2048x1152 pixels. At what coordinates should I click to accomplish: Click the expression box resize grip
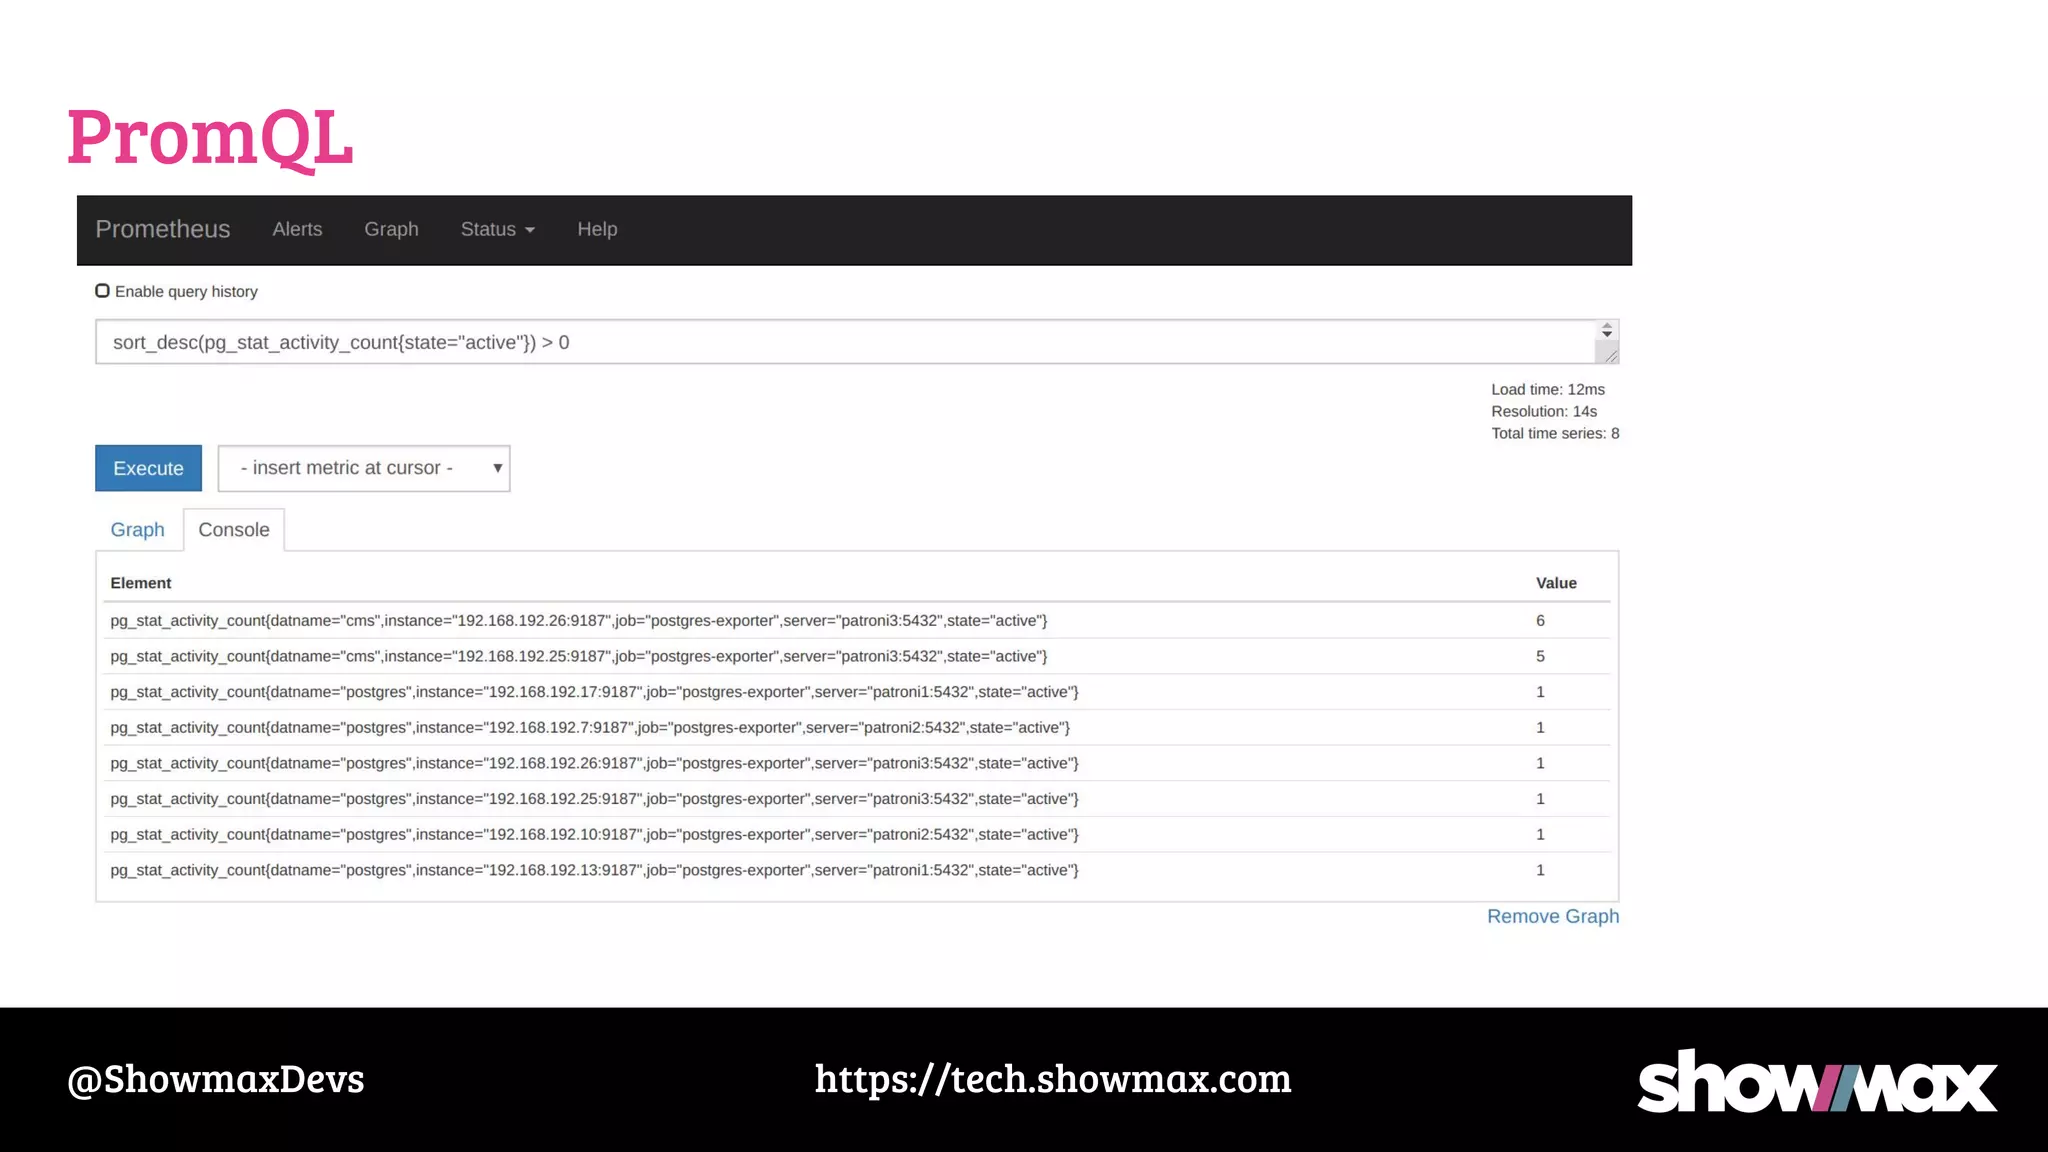click(x=1608, y=355)
